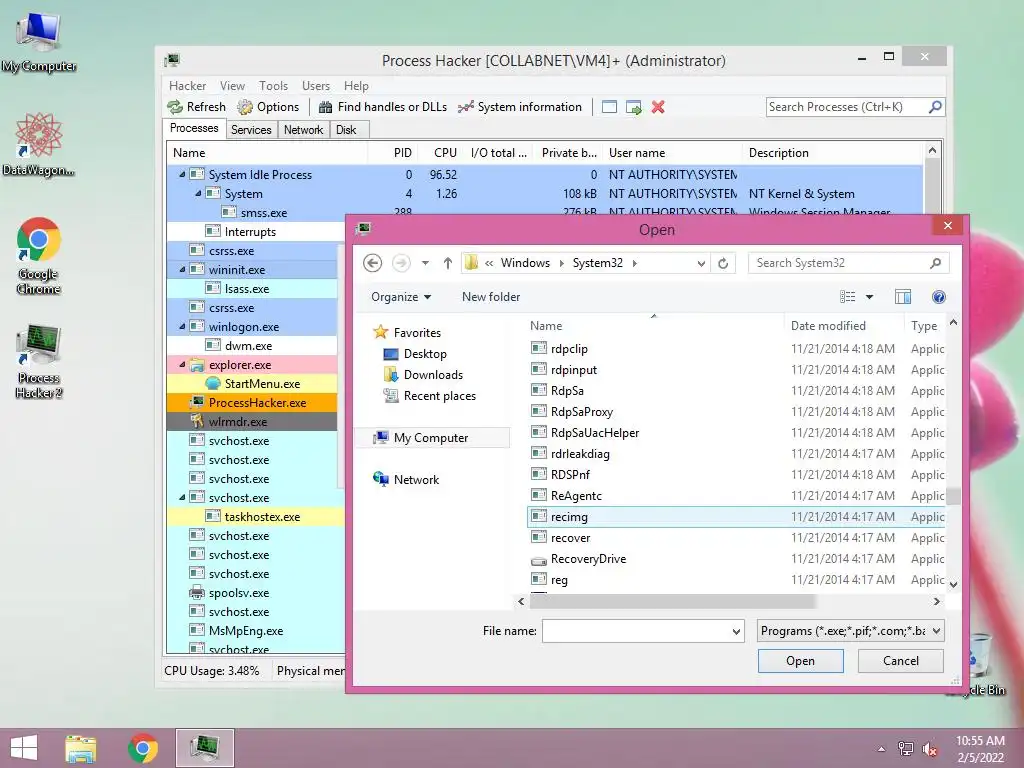The height and width of the screenshot is (768, 1024).
Task: Click find window and thread icon
Action: click(633, 107)
